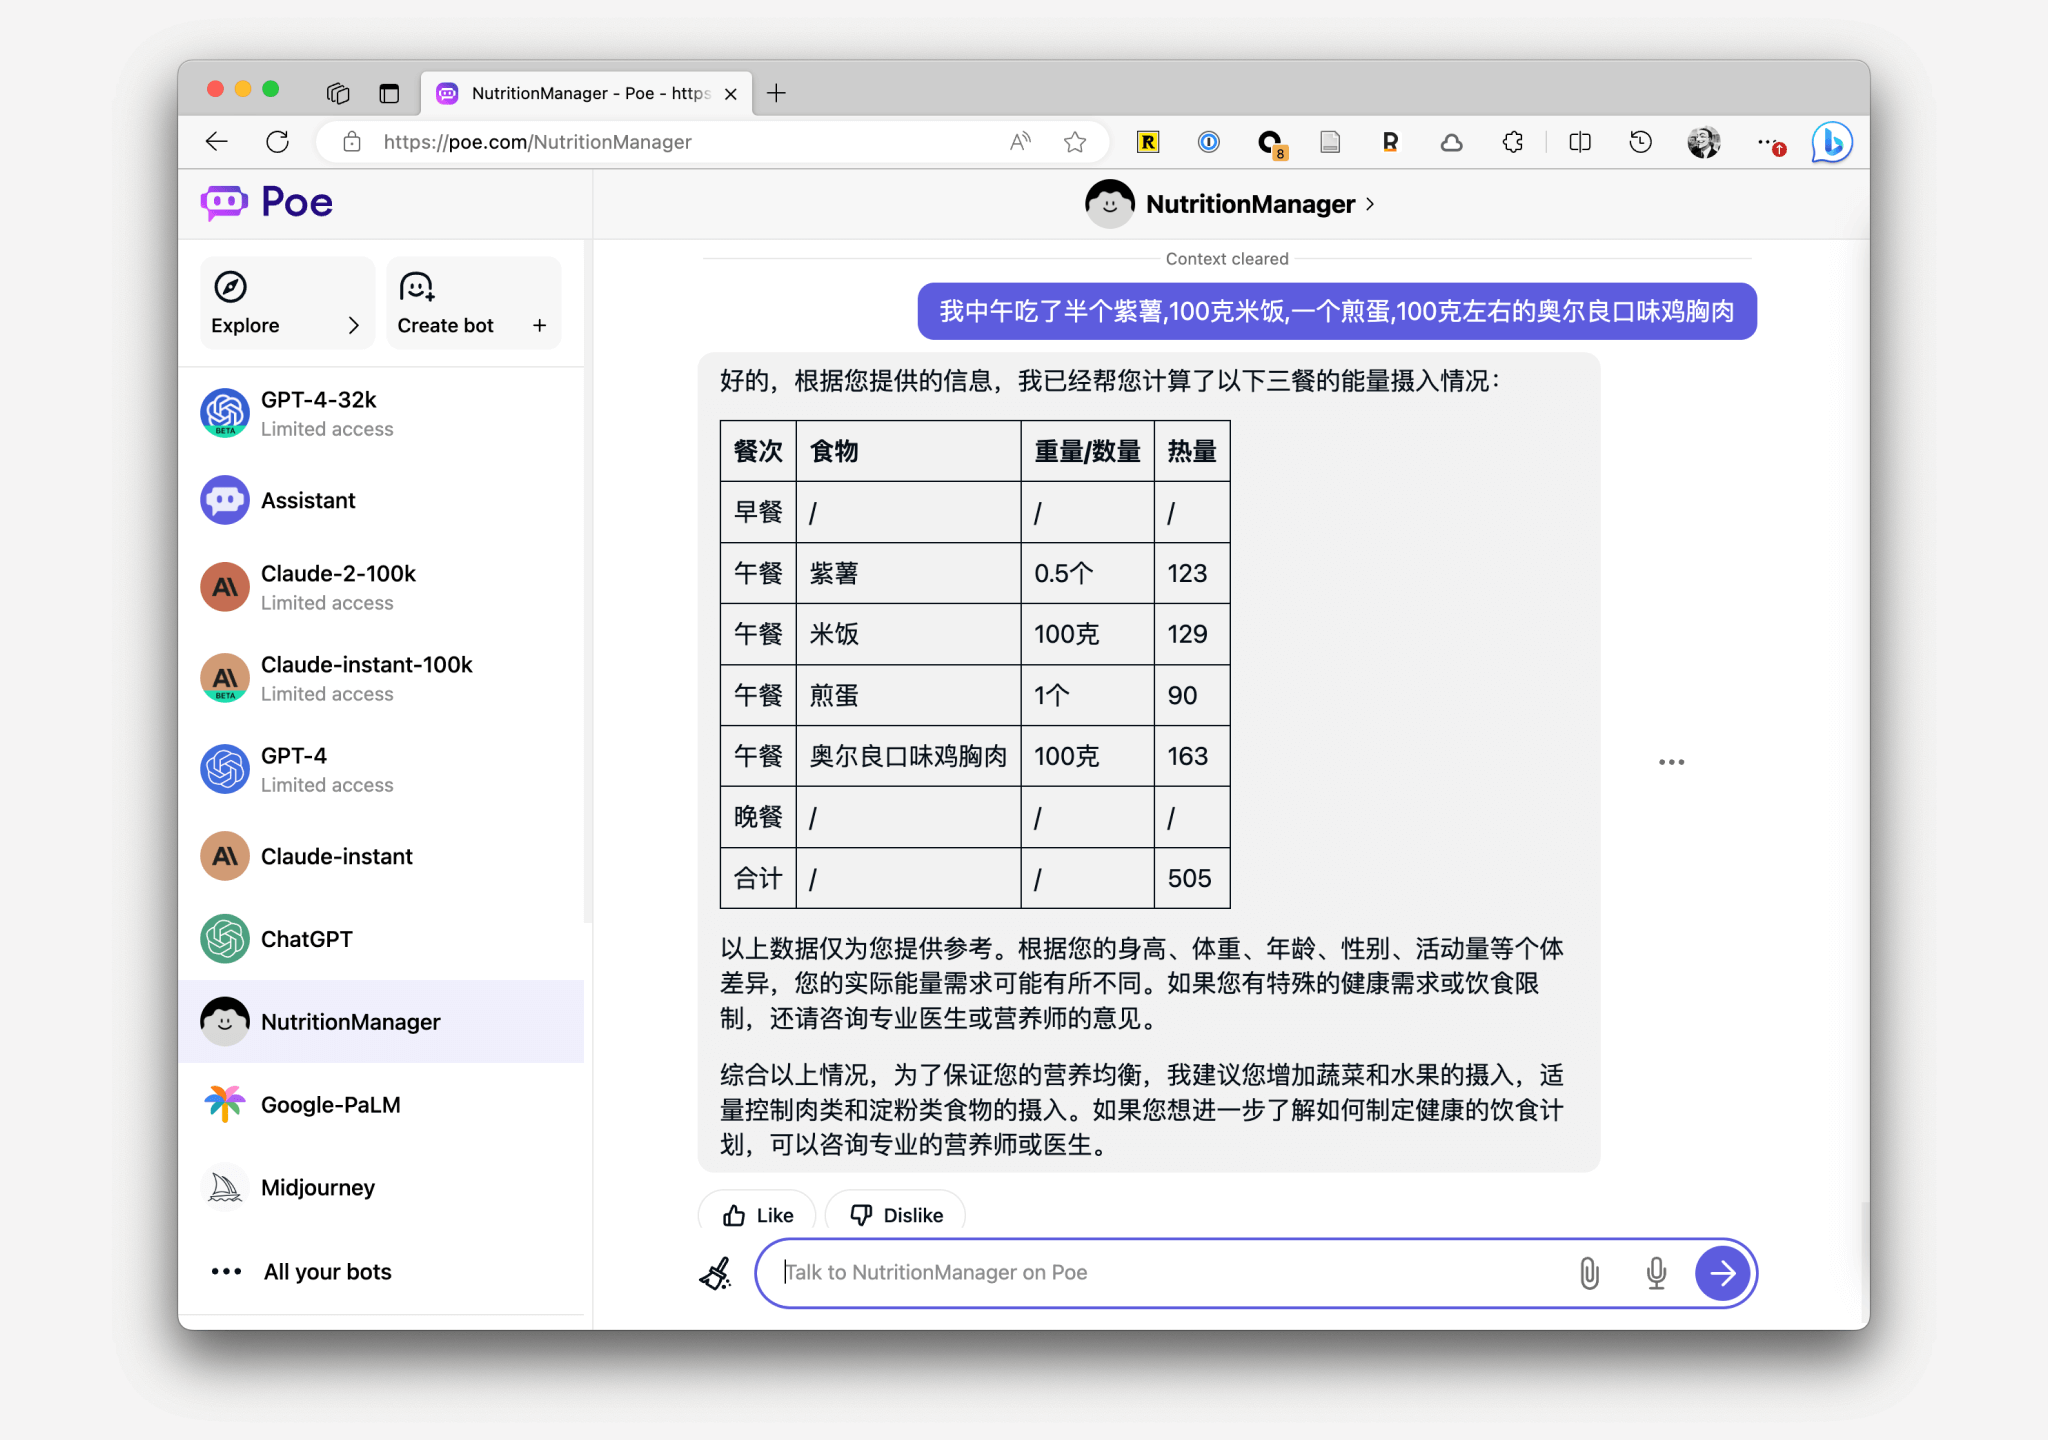The width and height of the screenshot is (2048, 1440).
Task: Toggle vertical tabs pane icon
Action: [x=389, y=94]
